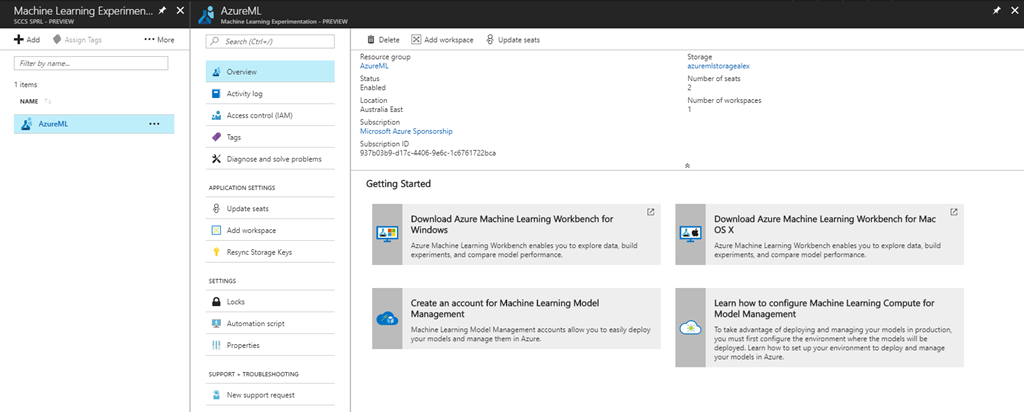
Task: Click the Overview flask icon in sidebar
Action: click(x=216, y=72)
